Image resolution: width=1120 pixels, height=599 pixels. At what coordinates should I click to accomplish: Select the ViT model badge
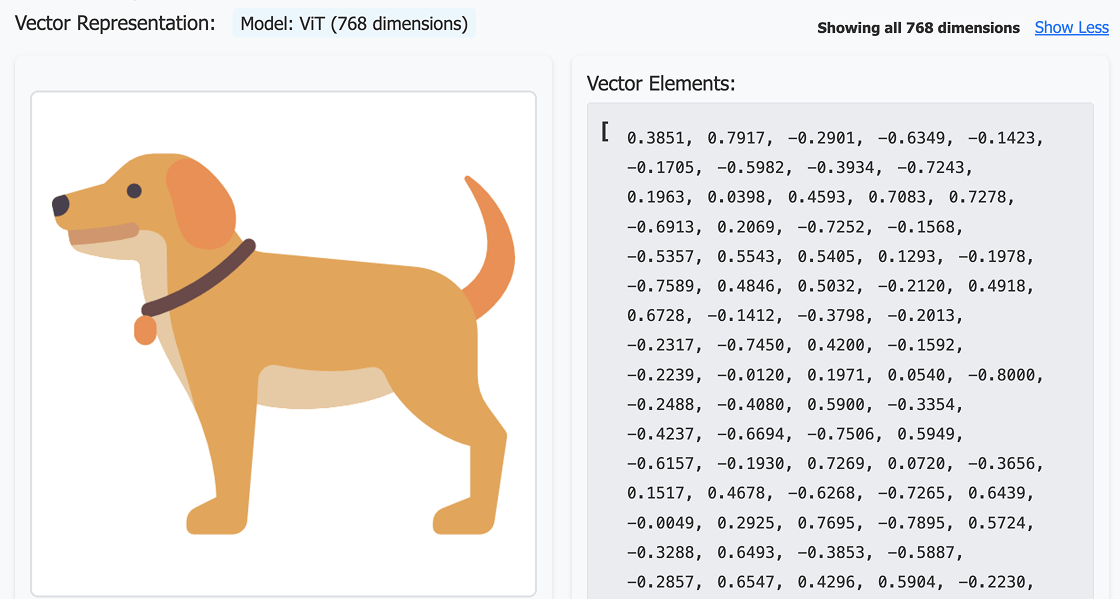click(354, 24)
